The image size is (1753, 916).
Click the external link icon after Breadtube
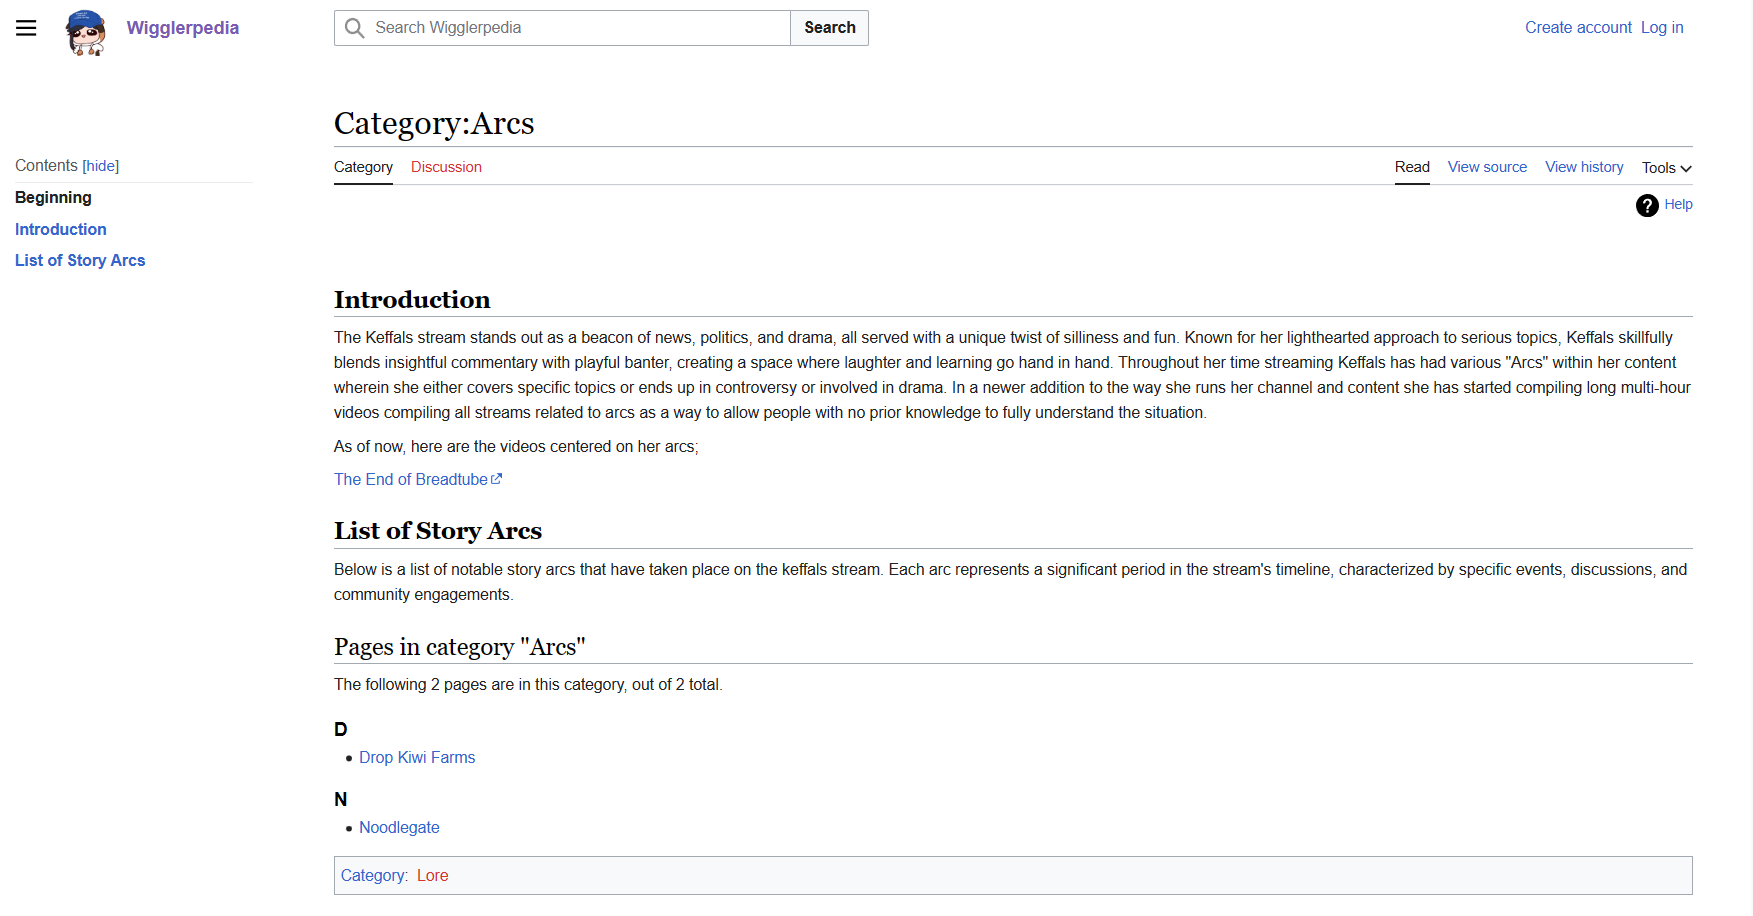[497, 479]
